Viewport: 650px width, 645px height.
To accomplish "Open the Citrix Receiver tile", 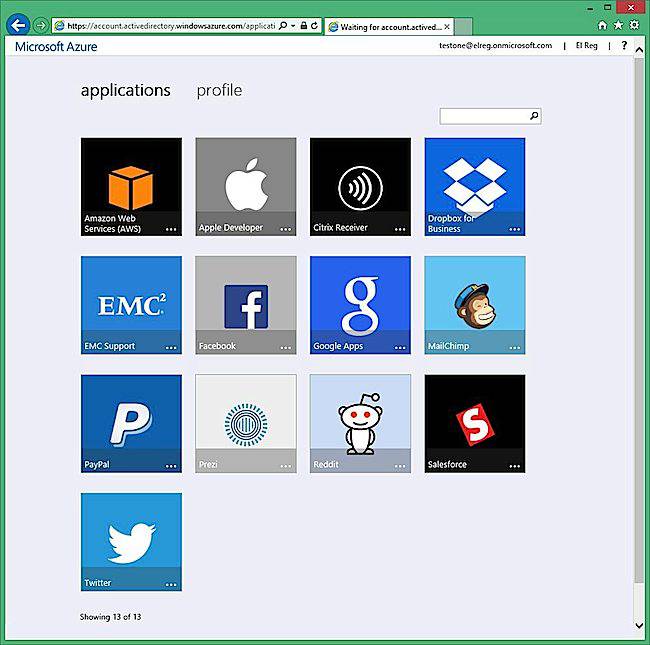I will pos(360,187).
